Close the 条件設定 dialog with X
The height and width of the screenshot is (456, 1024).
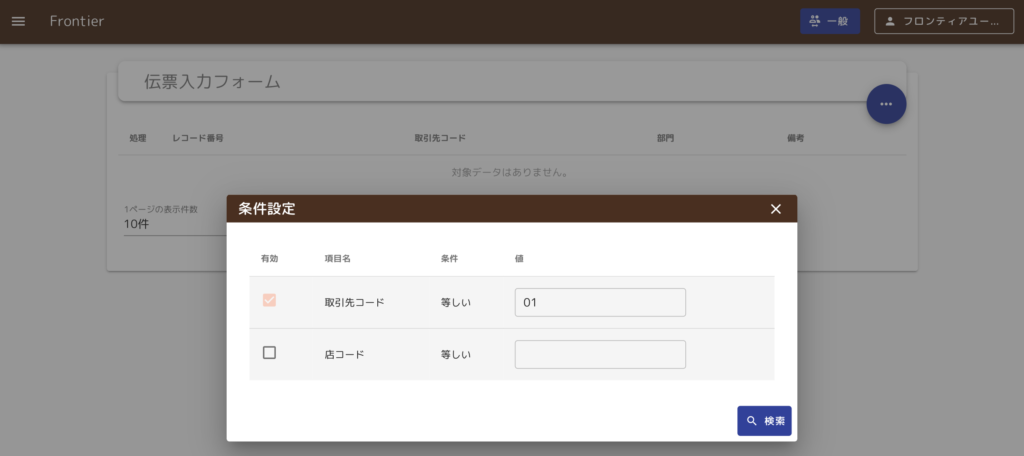coord(775,209)
